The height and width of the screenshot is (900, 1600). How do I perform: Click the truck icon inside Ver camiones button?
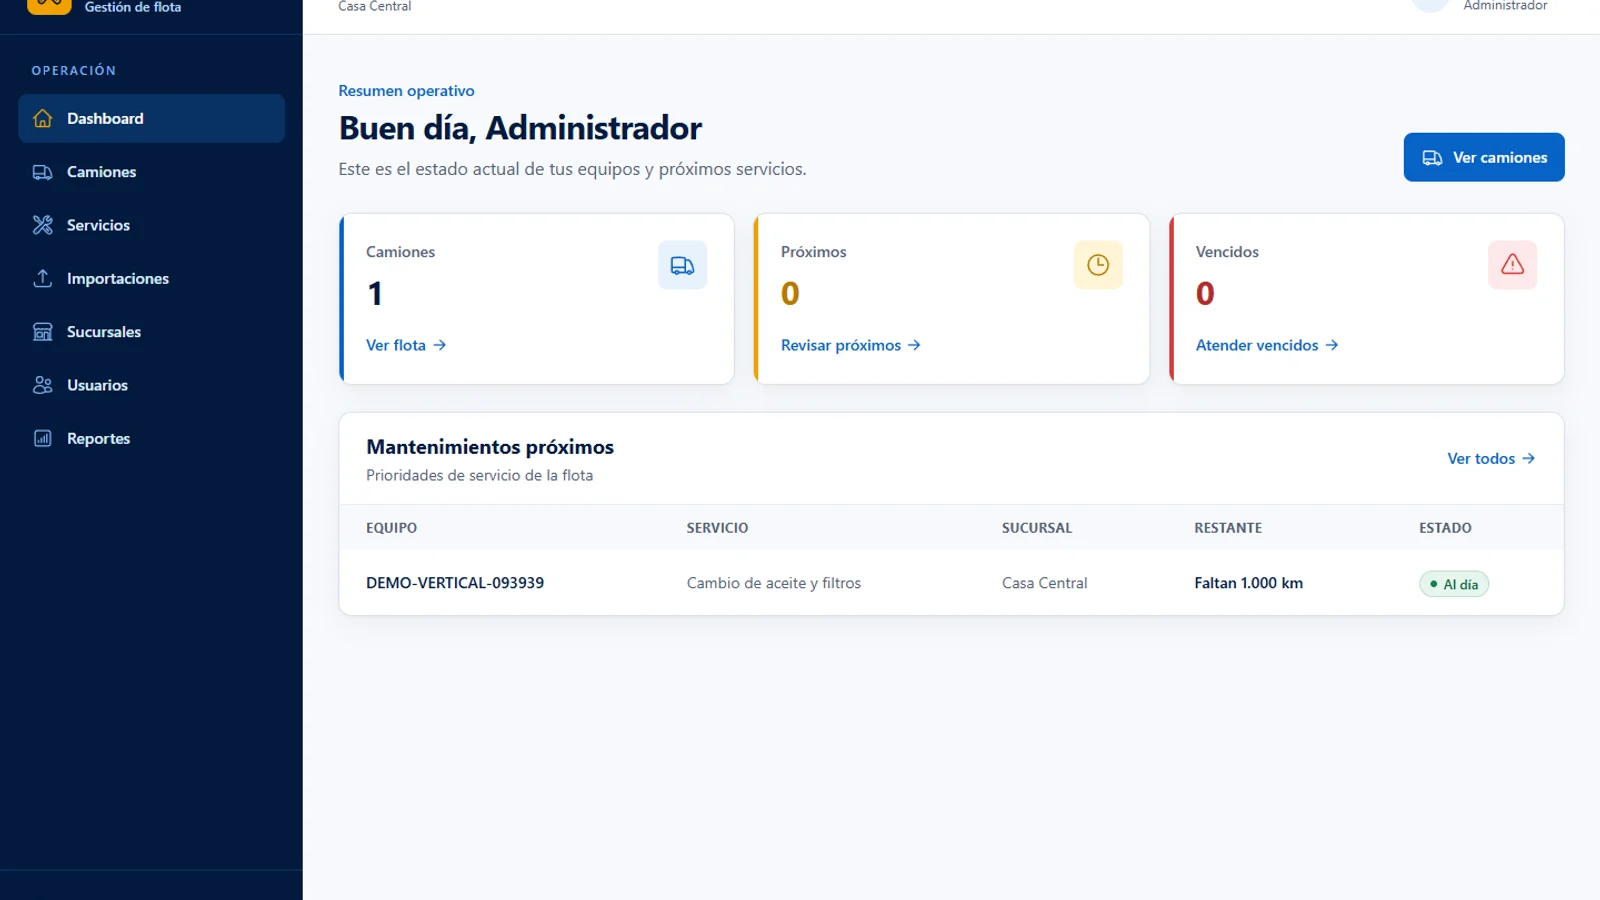pyautogui.click(x=1432, y=158)
